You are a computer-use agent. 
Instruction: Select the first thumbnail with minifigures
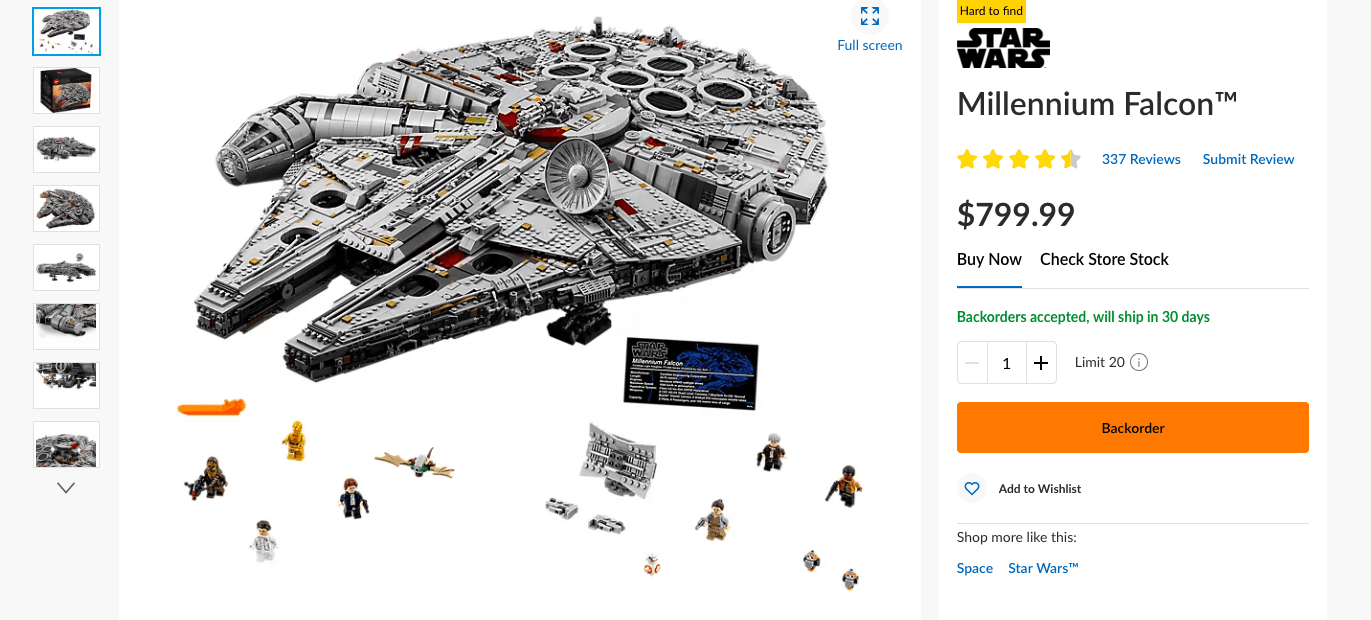point(67,32)
